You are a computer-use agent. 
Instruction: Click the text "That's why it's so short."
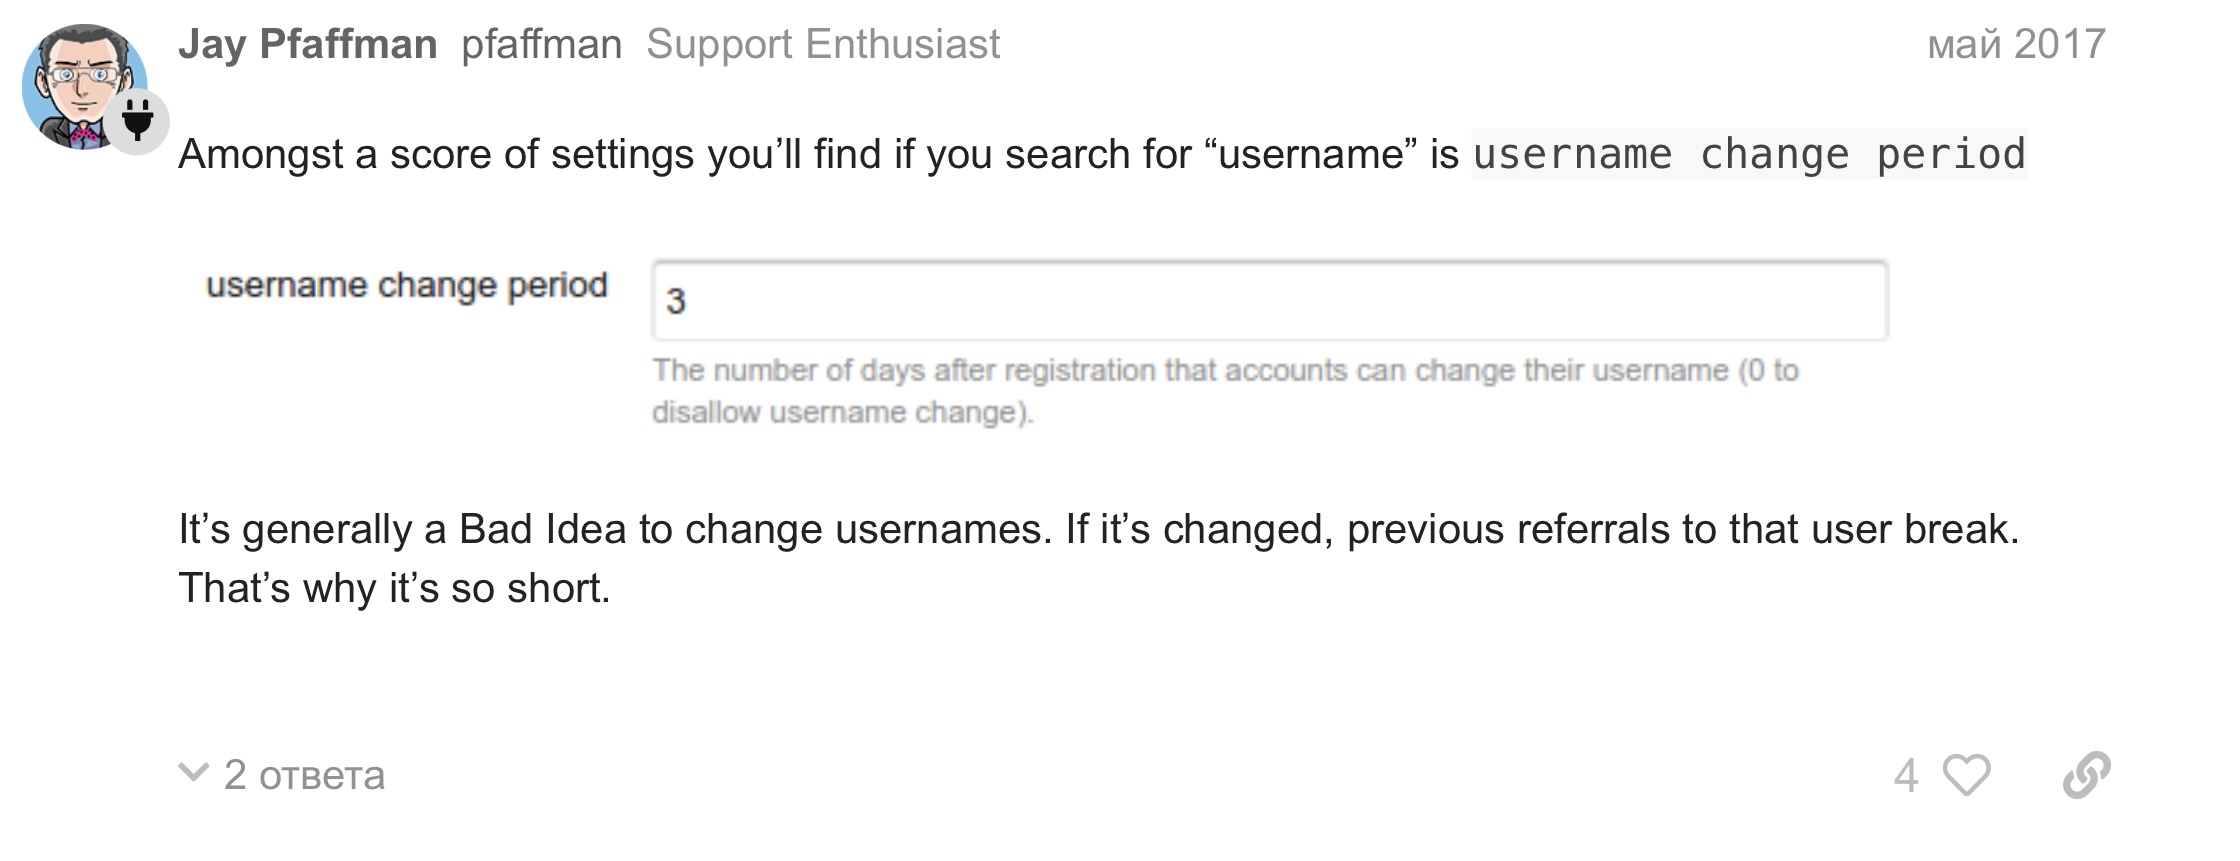click(x=394, y=588)
